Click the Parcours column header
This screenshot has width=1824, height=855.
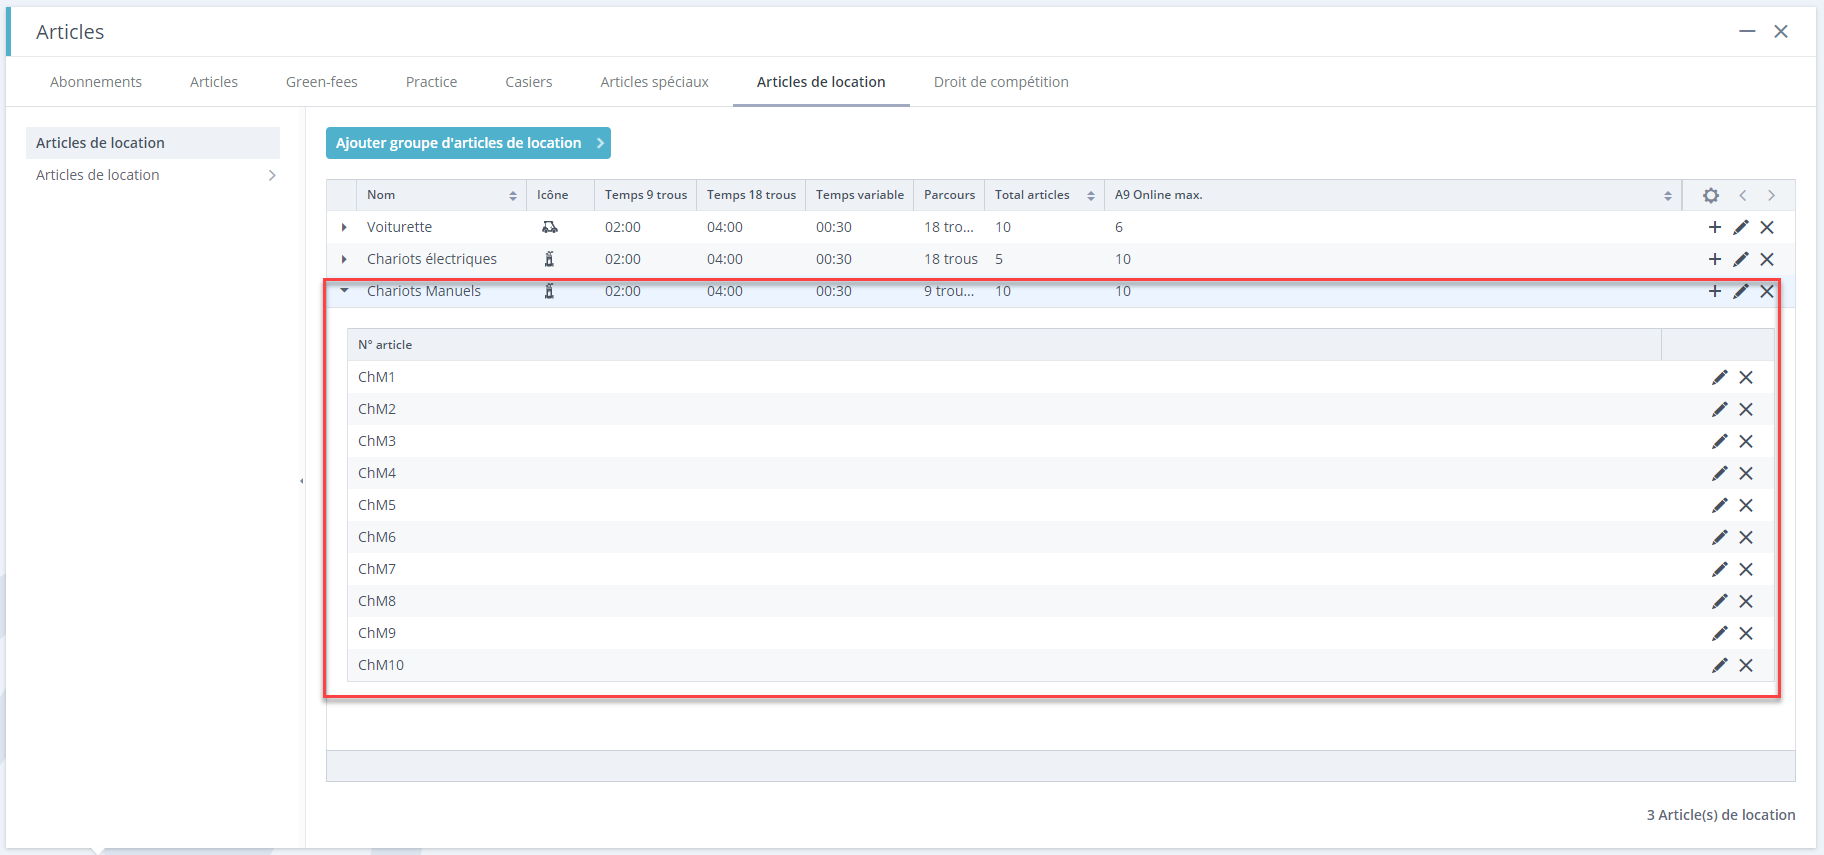[x=949, y=195]
